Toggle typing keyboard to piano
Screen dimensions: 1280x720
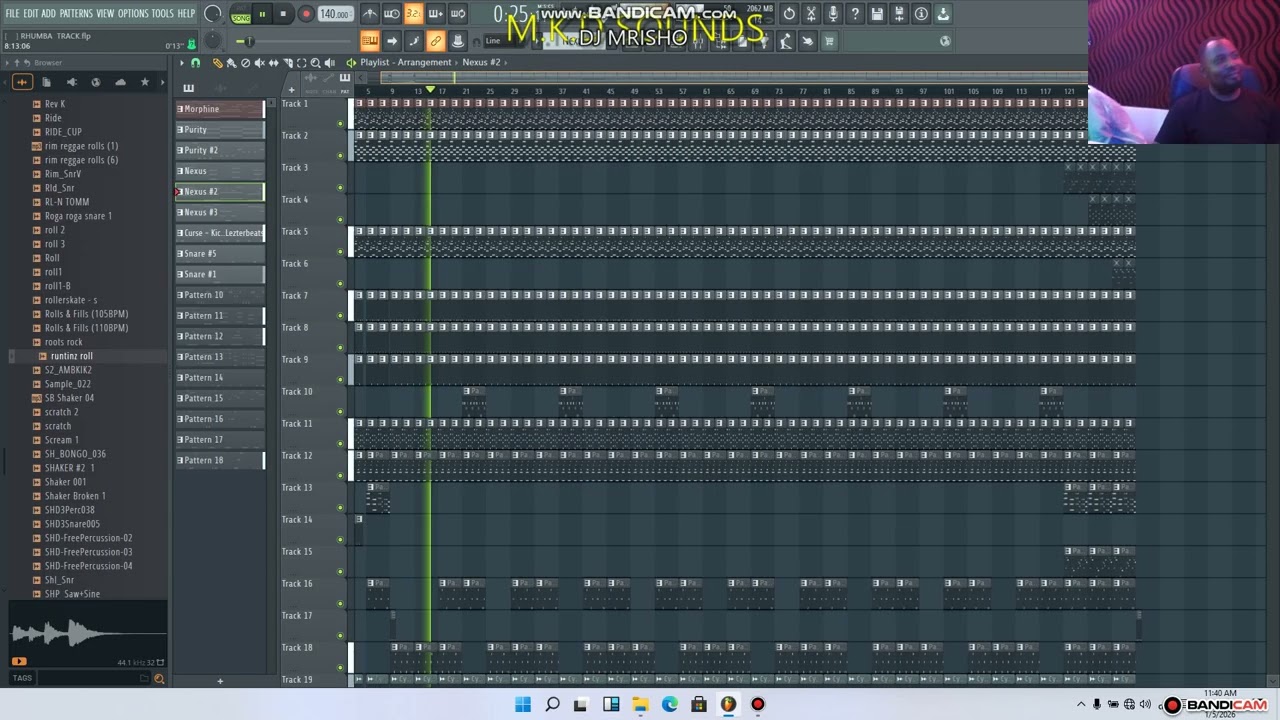370,41
